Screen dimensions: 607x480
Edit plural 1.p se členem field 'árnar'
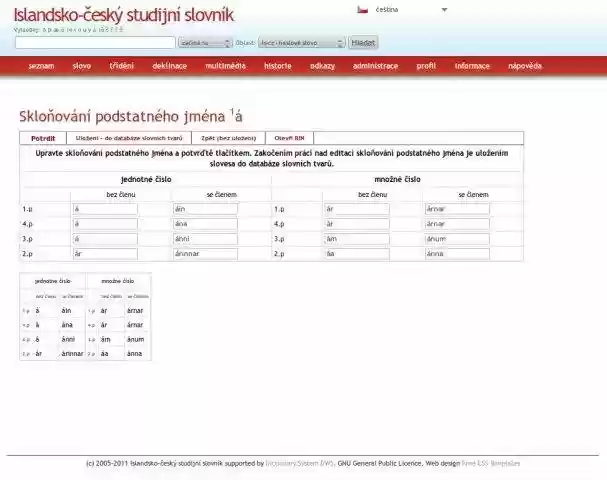[x=457, y=209]
